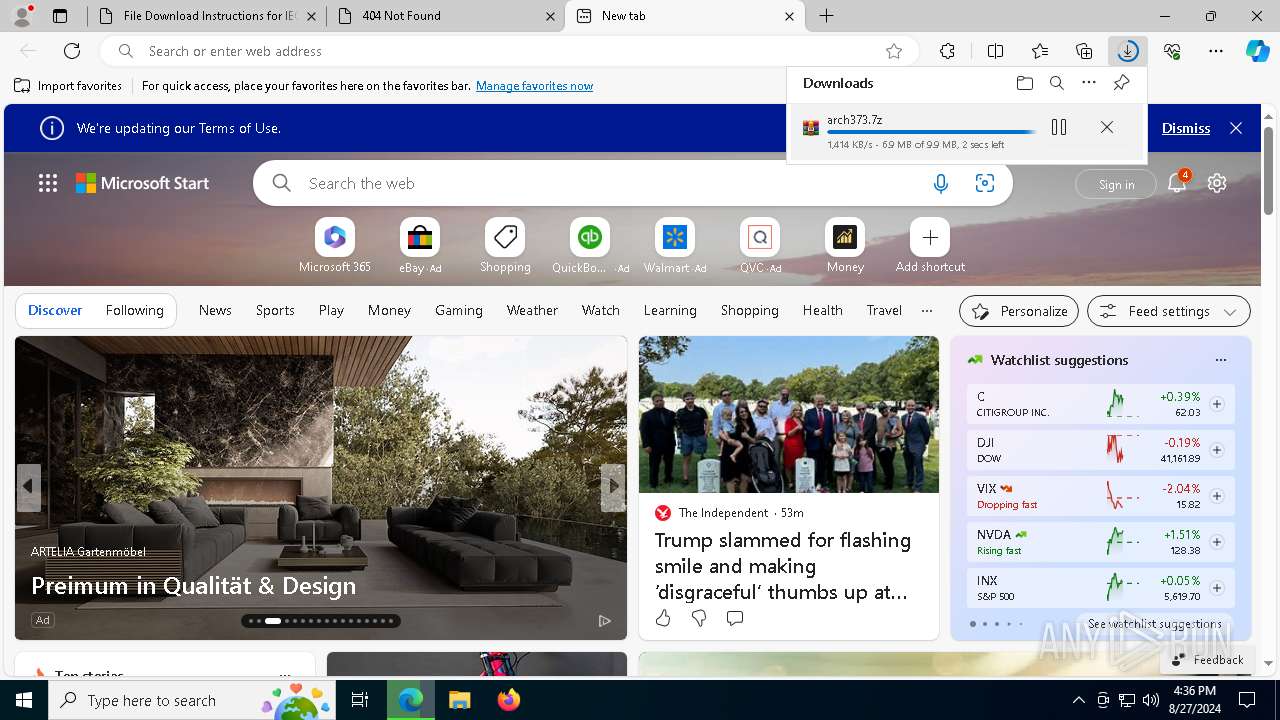Add VIX to watchlist

point(1217,496)
